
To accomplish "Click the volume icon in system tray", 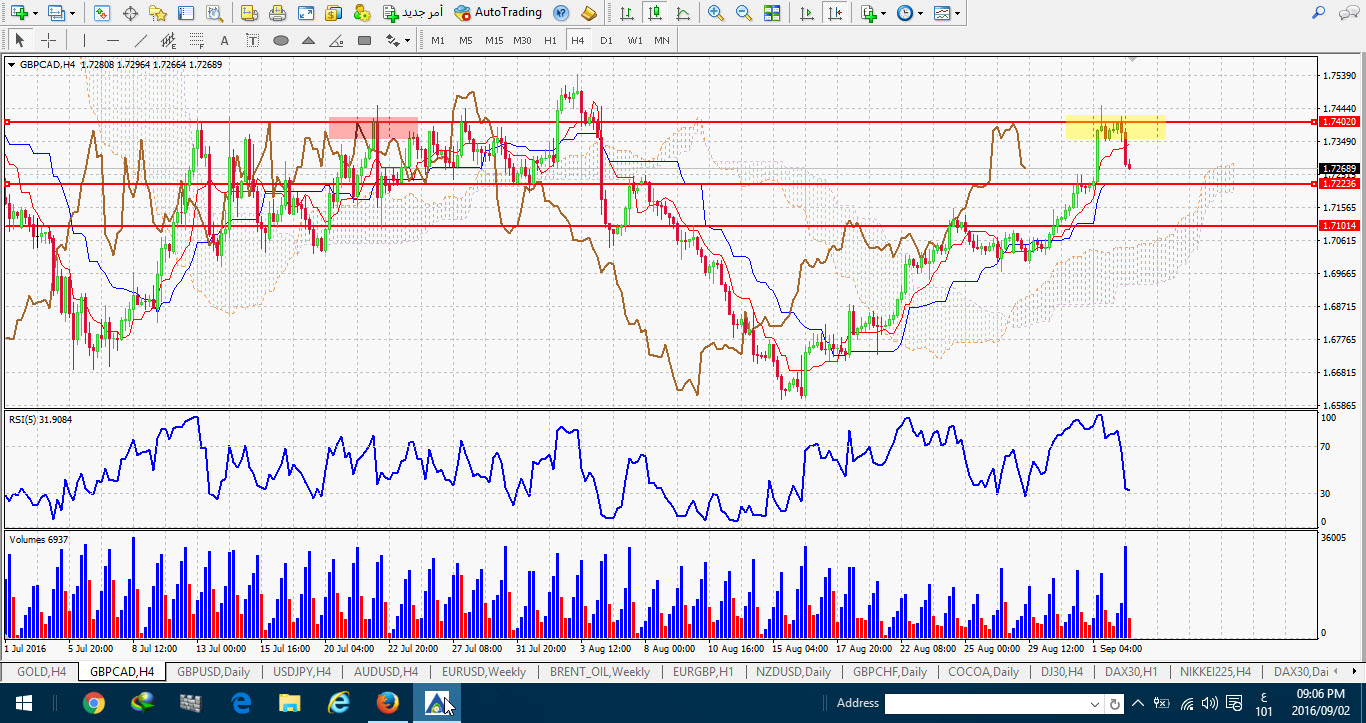I will 1210,703.
